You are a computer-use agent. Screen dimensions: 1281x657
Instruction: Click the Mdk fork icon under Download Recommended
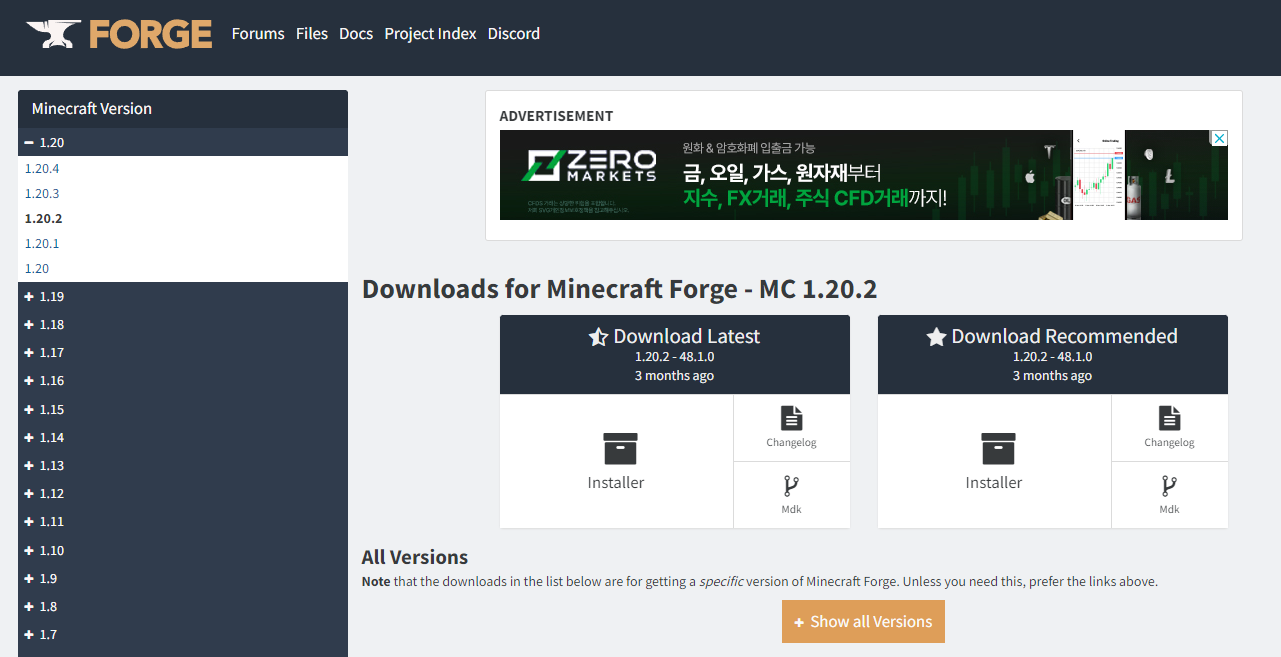tap(1169, 486)
